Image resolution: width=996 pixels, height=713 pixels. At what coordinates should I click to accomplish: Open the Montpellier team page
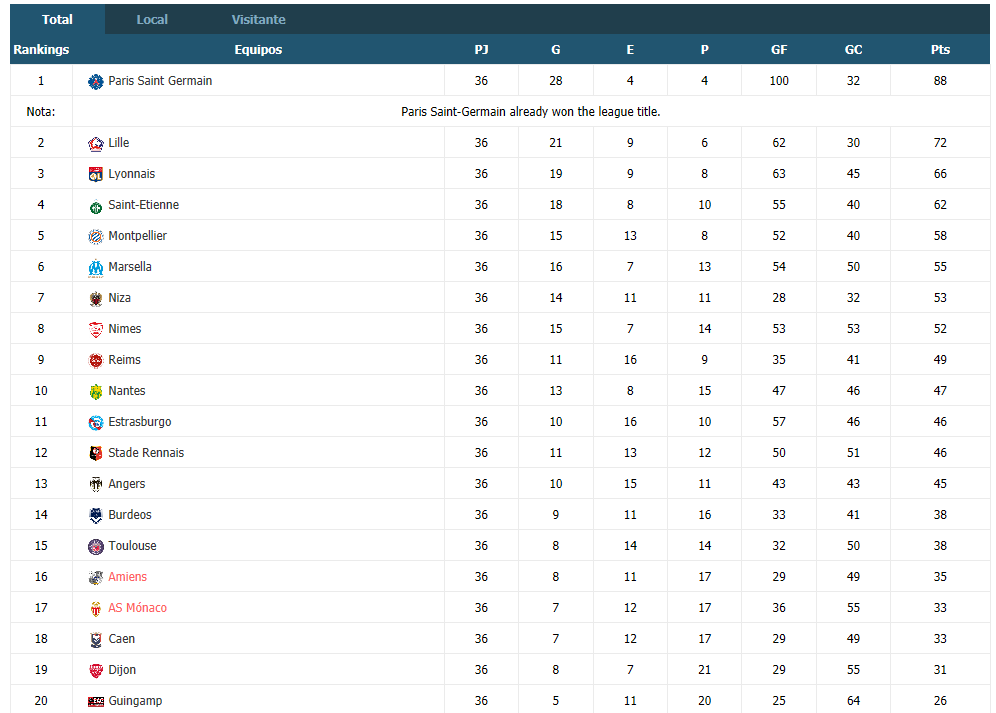tap(137, 236)
